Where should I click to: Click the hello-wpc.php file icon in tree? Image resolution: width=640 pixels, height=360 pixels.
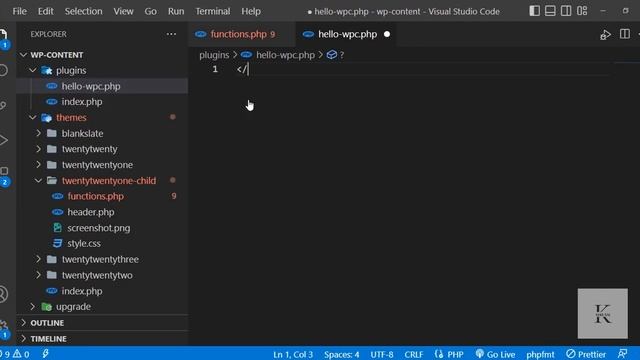[52, 86]
